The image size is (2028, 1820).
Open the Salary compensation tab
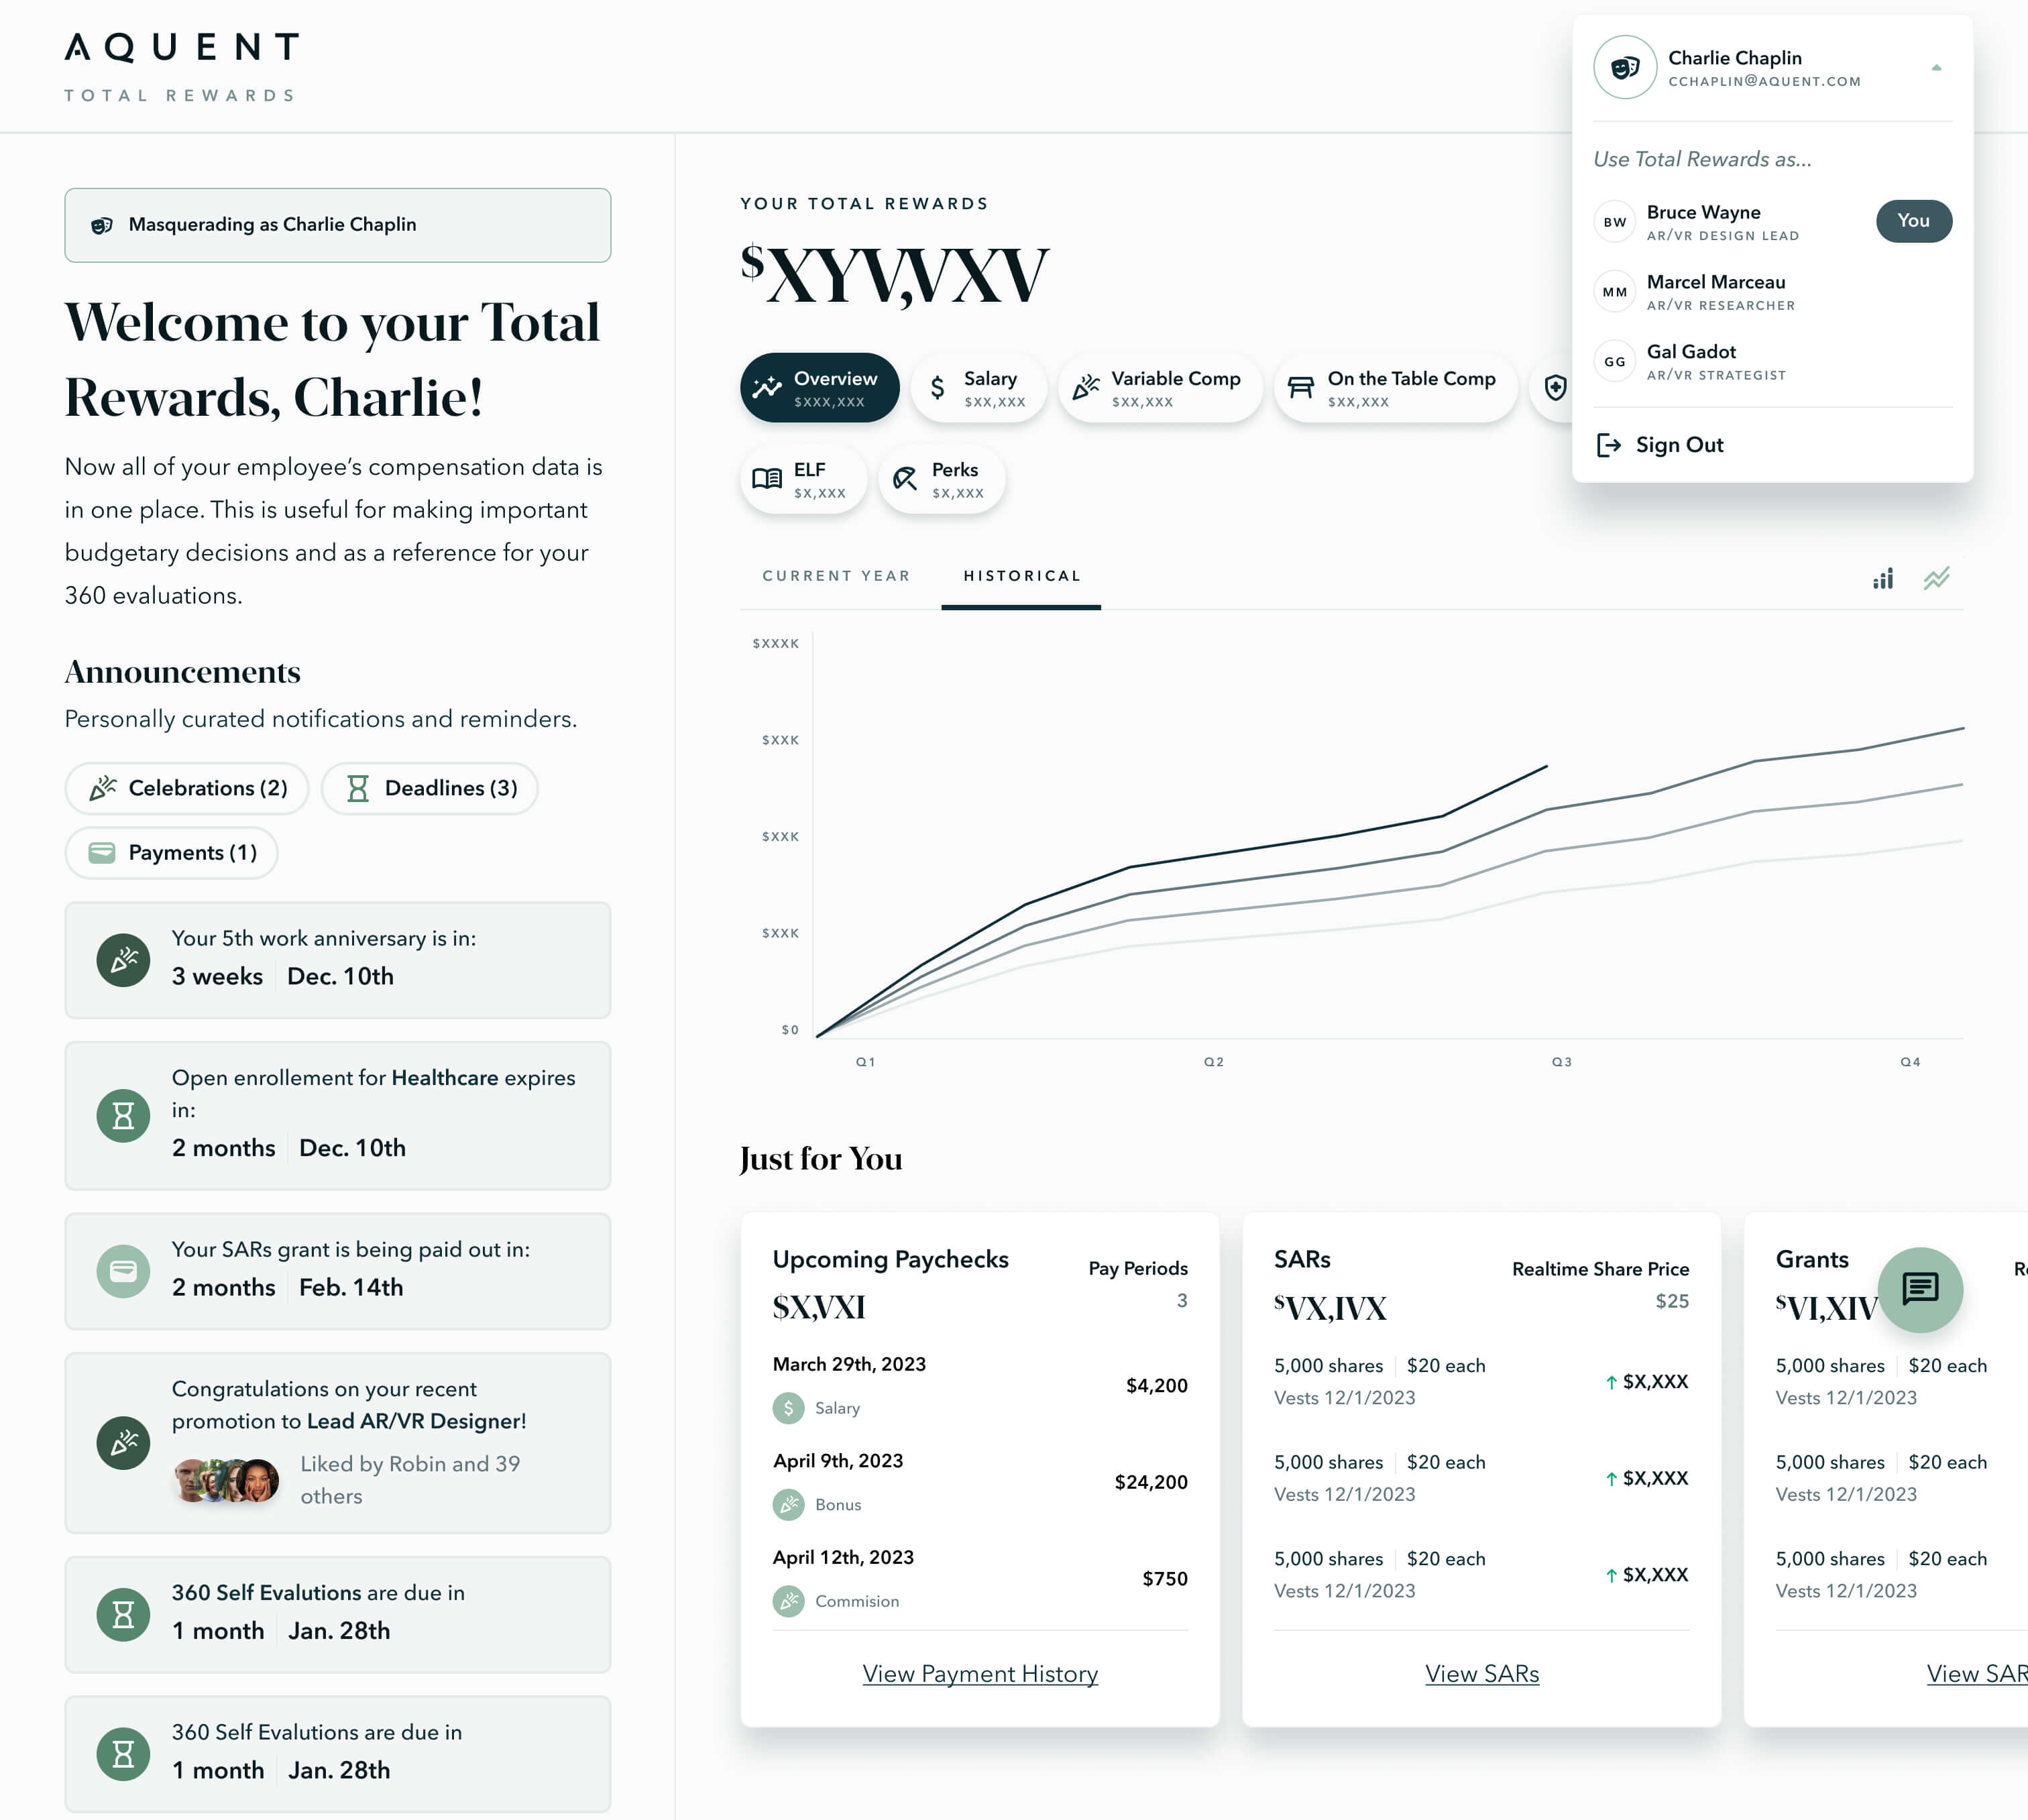coord(977,388)
